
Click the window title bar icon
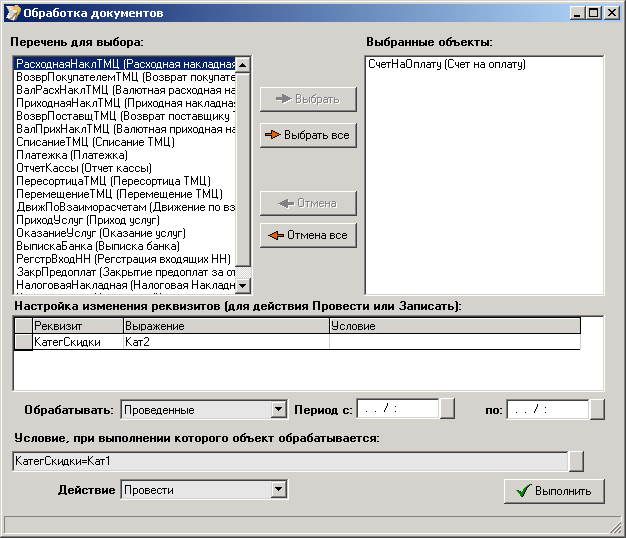point(13,13)
